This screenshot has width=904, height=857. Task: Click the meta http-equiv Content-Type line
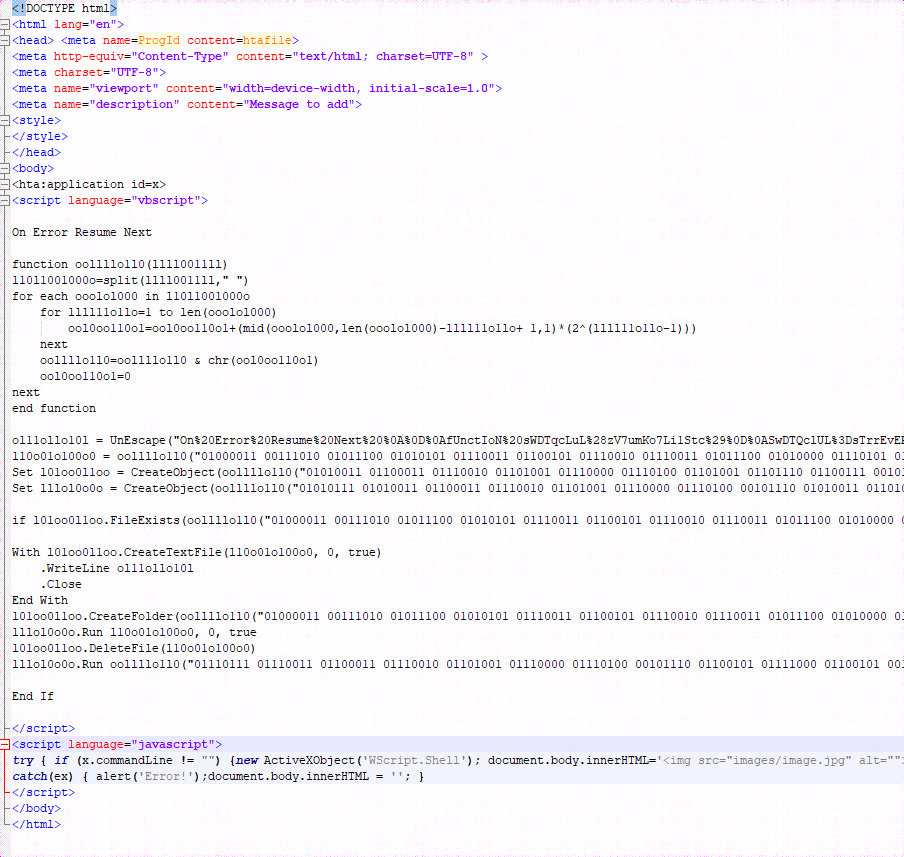click(250, 57)
